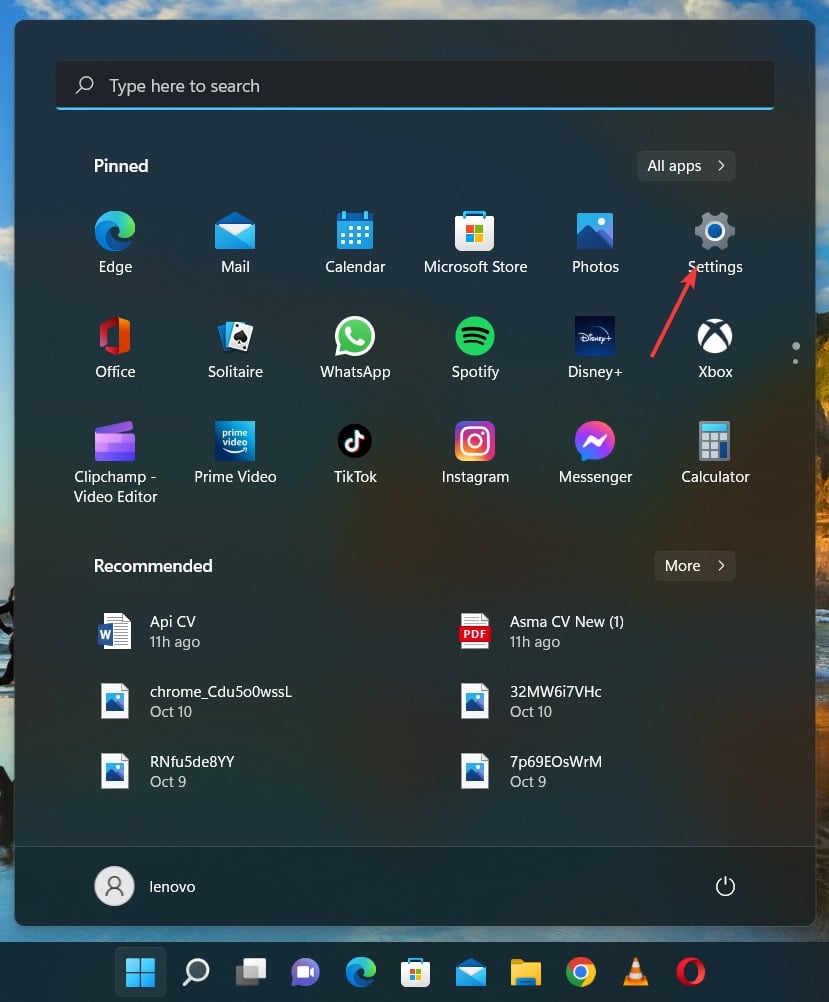
Task: Open Mail from the taskbar
Action: tap(470, 972)
